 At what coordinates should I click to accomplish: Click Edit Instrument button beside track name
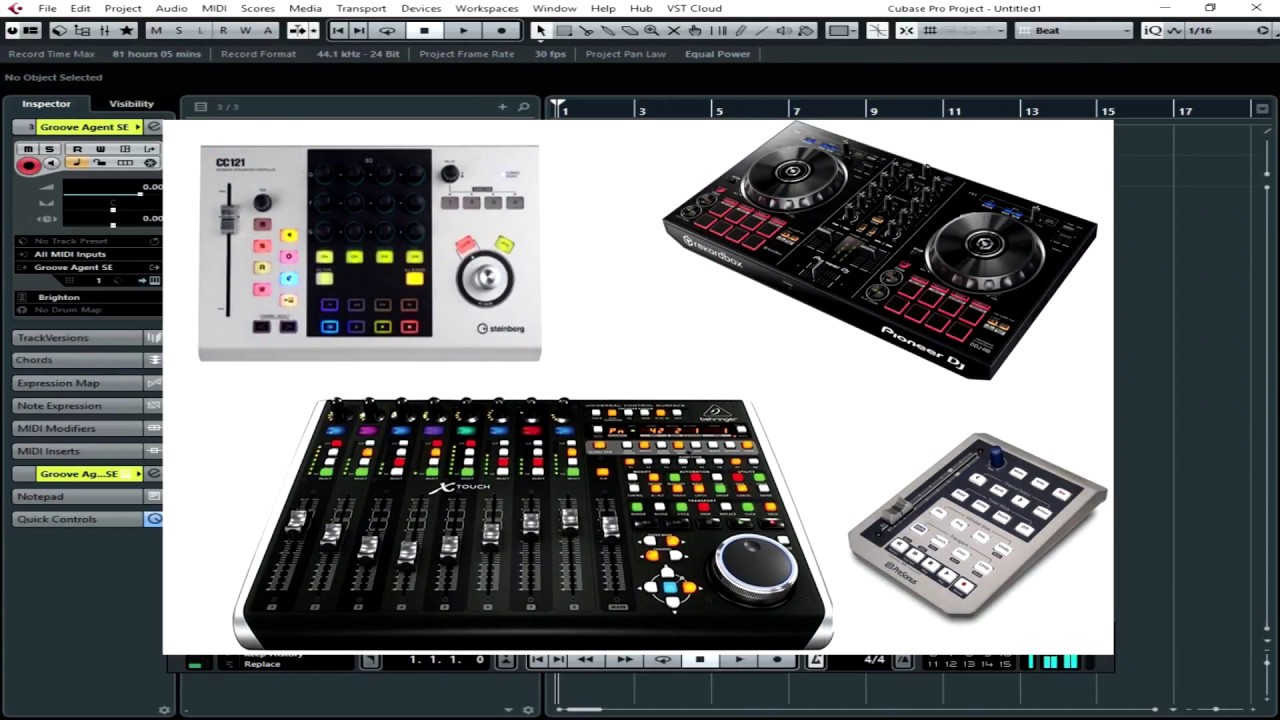153,127
